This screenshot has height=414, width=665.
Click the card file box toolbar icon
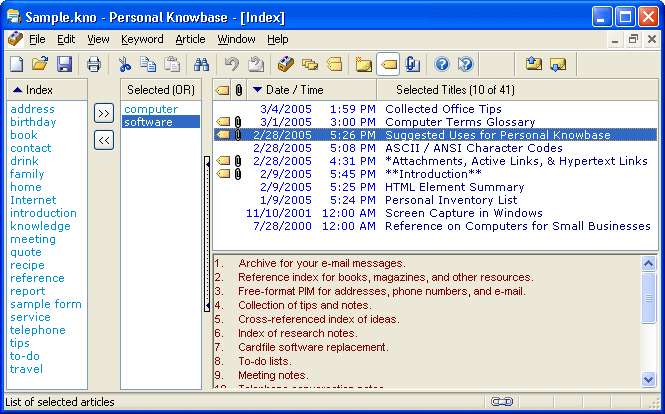pyautogui.click(x=286, y=64)
